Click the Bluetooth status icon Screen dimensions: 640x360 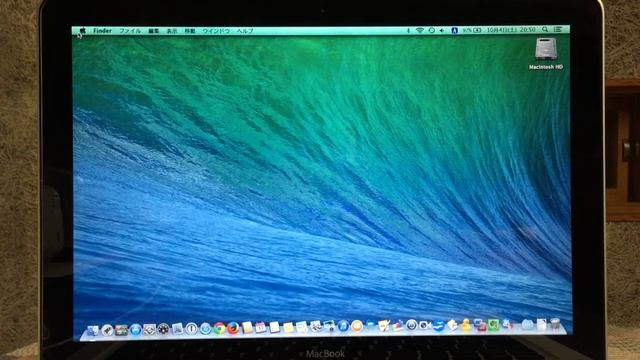[x=408, y=30]
